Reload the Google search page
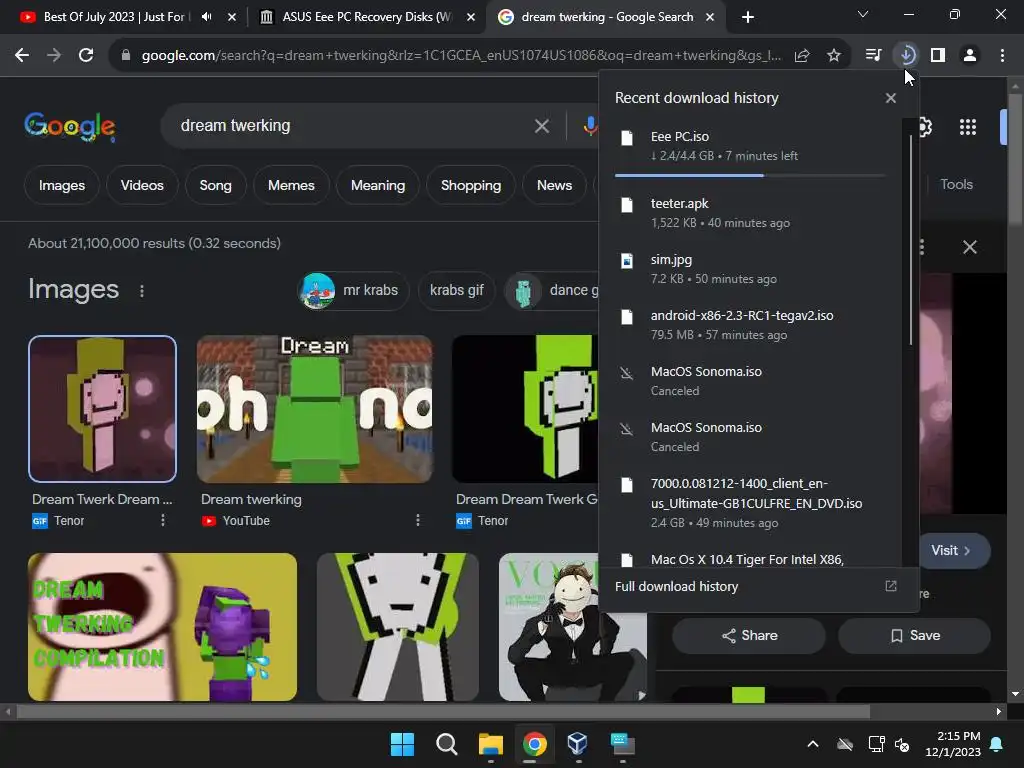 (86, 56)
